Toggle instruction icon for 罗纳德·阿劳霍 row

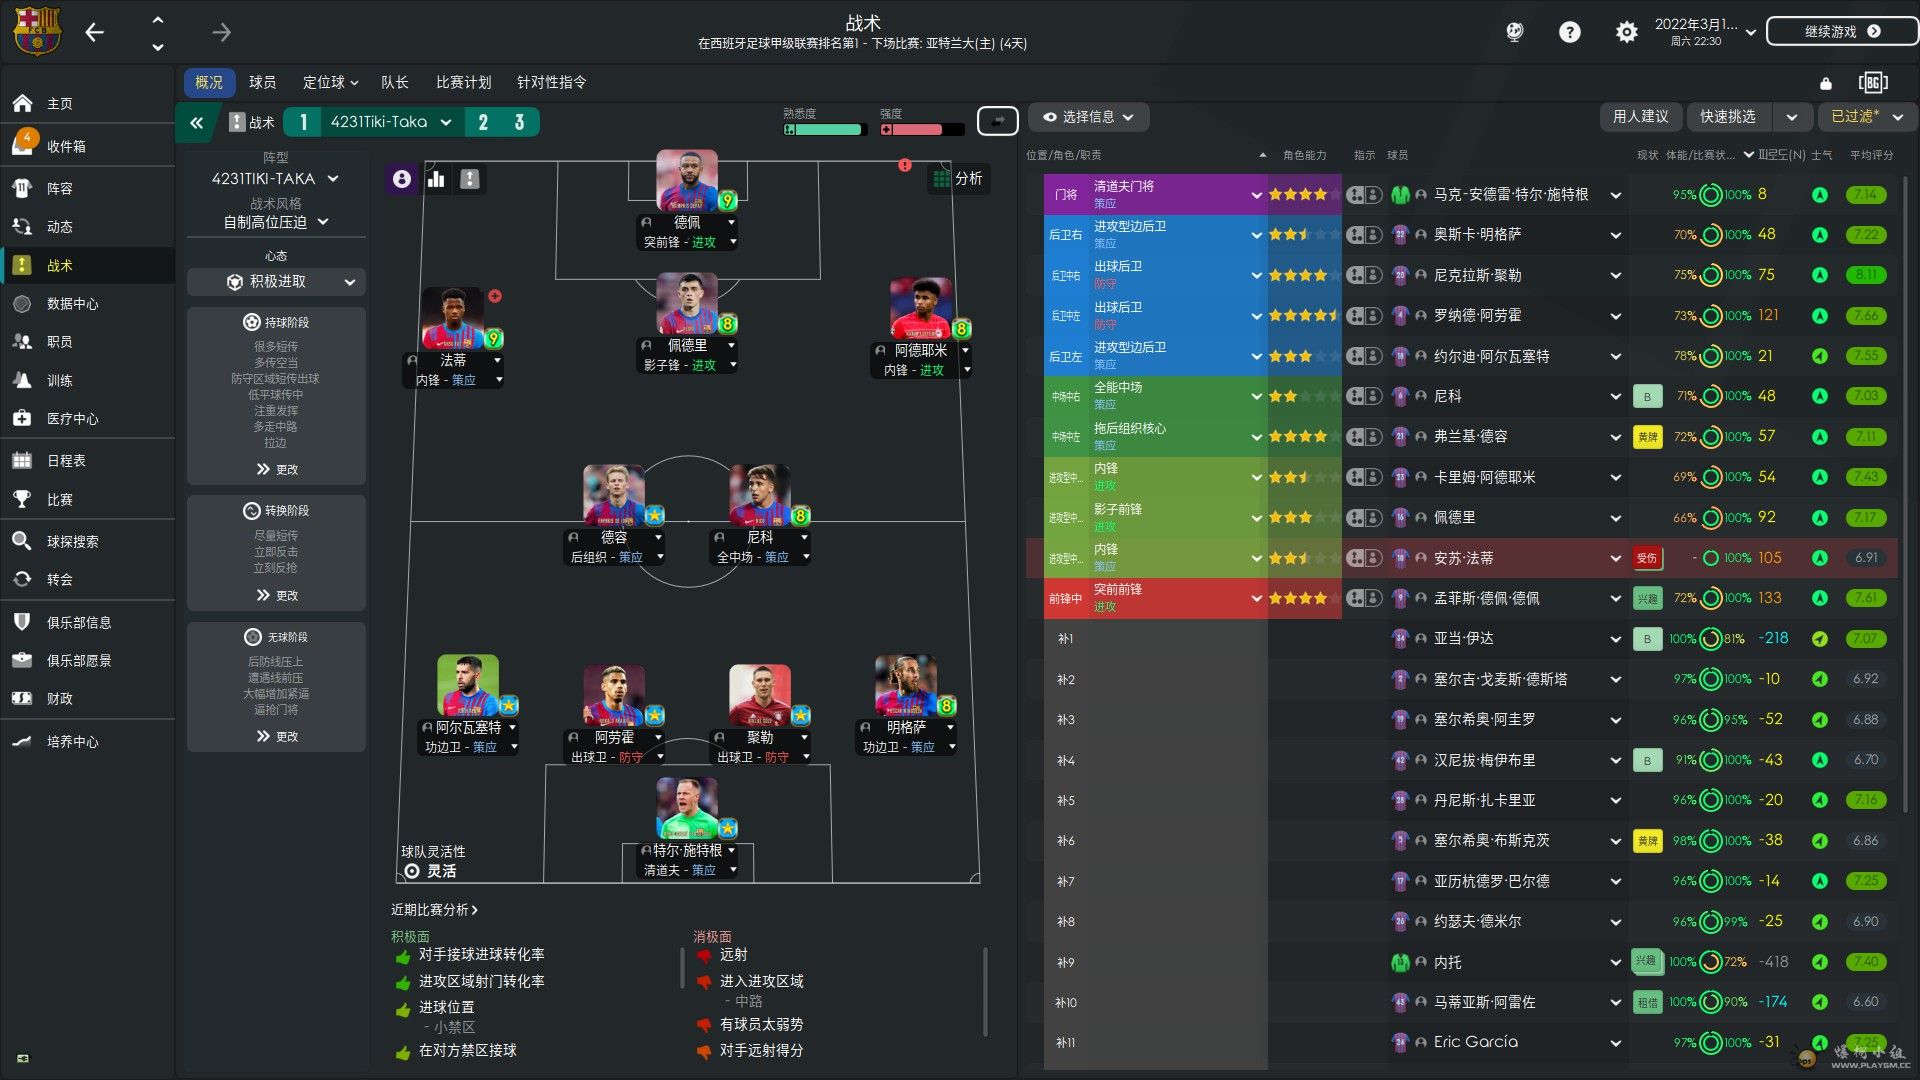[x=1363, y=316]
